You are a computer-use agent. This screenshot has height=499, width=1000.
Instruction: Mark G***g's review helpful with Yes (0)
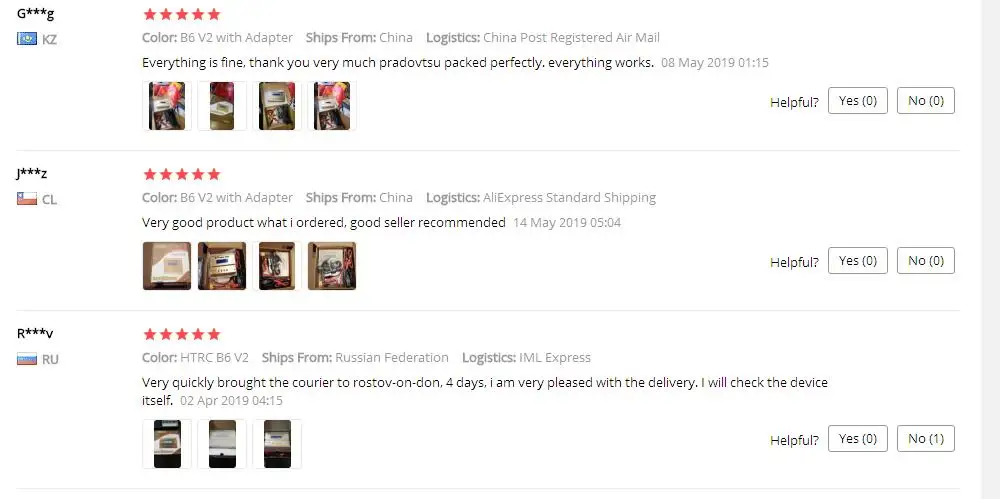(858, 101)
